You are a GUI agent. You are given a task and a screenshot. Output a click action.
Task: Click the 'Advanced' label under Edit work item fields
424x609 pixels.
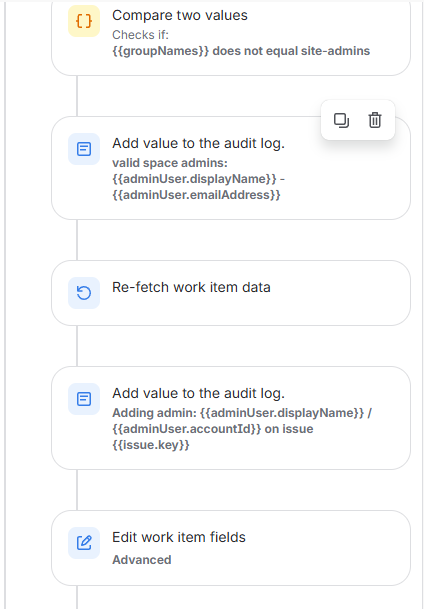coord(142,560)
